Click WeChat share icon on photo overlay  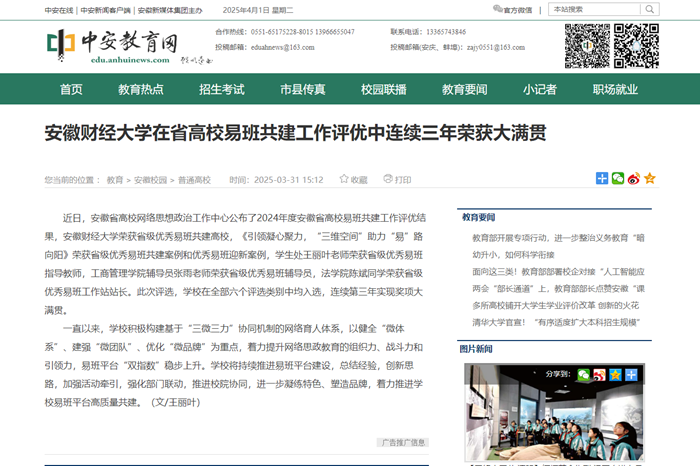click(x=583, y=375)
